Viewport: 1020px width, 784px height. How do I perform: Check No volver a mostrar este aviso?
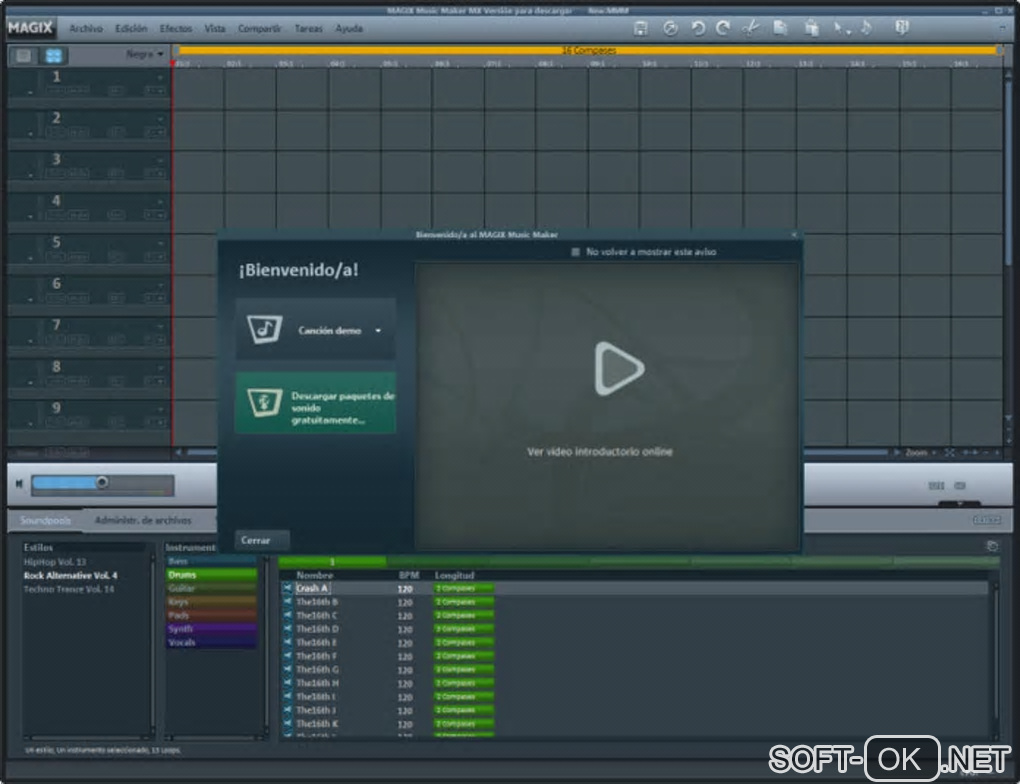pos(575,252)
